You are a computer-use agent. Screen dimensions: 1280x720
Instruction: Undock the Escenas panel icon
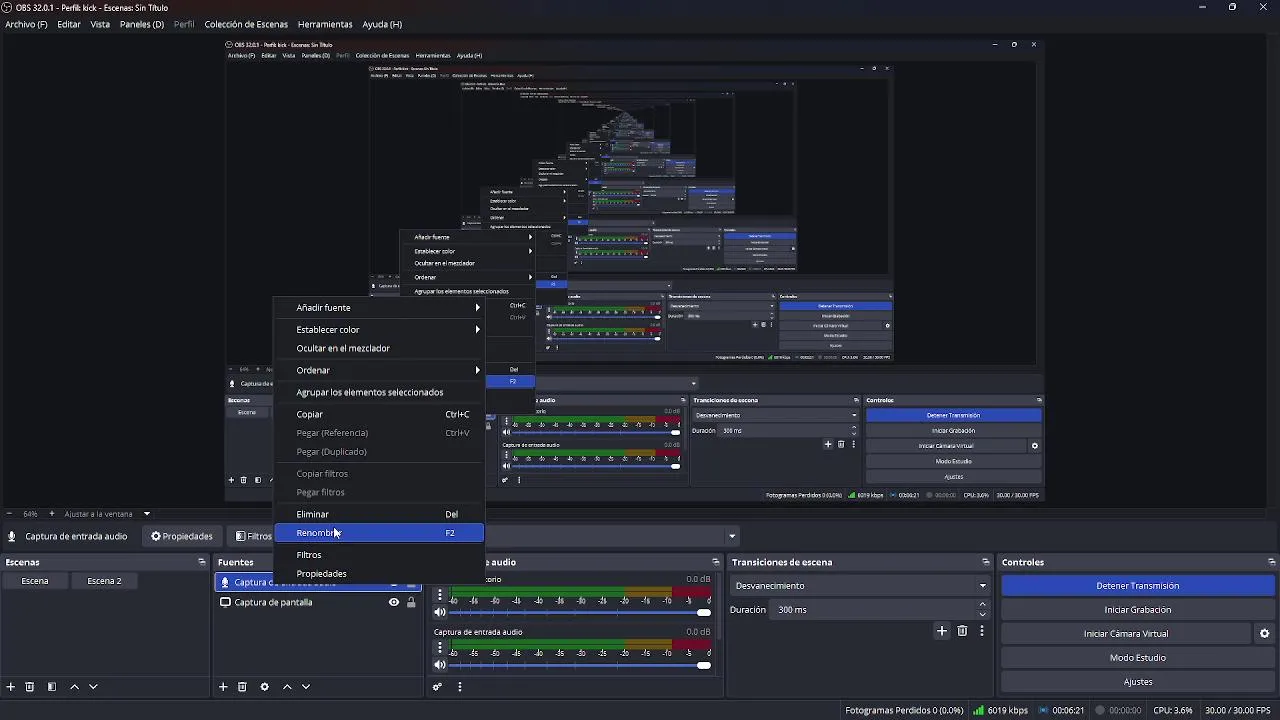point(202,562)
